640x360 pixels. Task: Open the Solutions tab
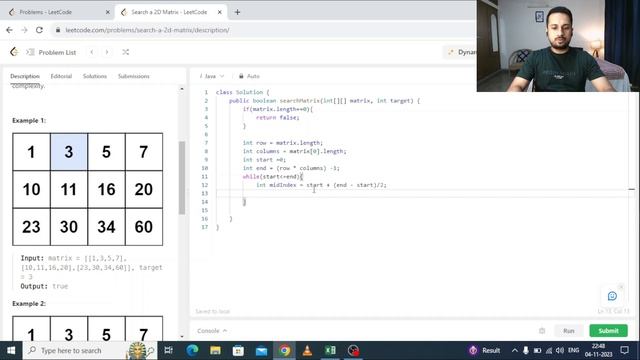[95, 76]
